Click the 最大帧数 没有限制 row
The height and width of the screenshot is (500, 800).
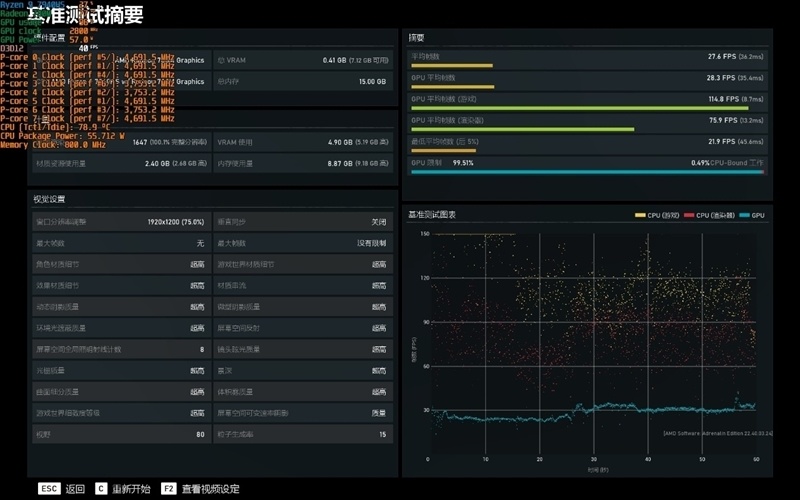[x=303, y=243]
